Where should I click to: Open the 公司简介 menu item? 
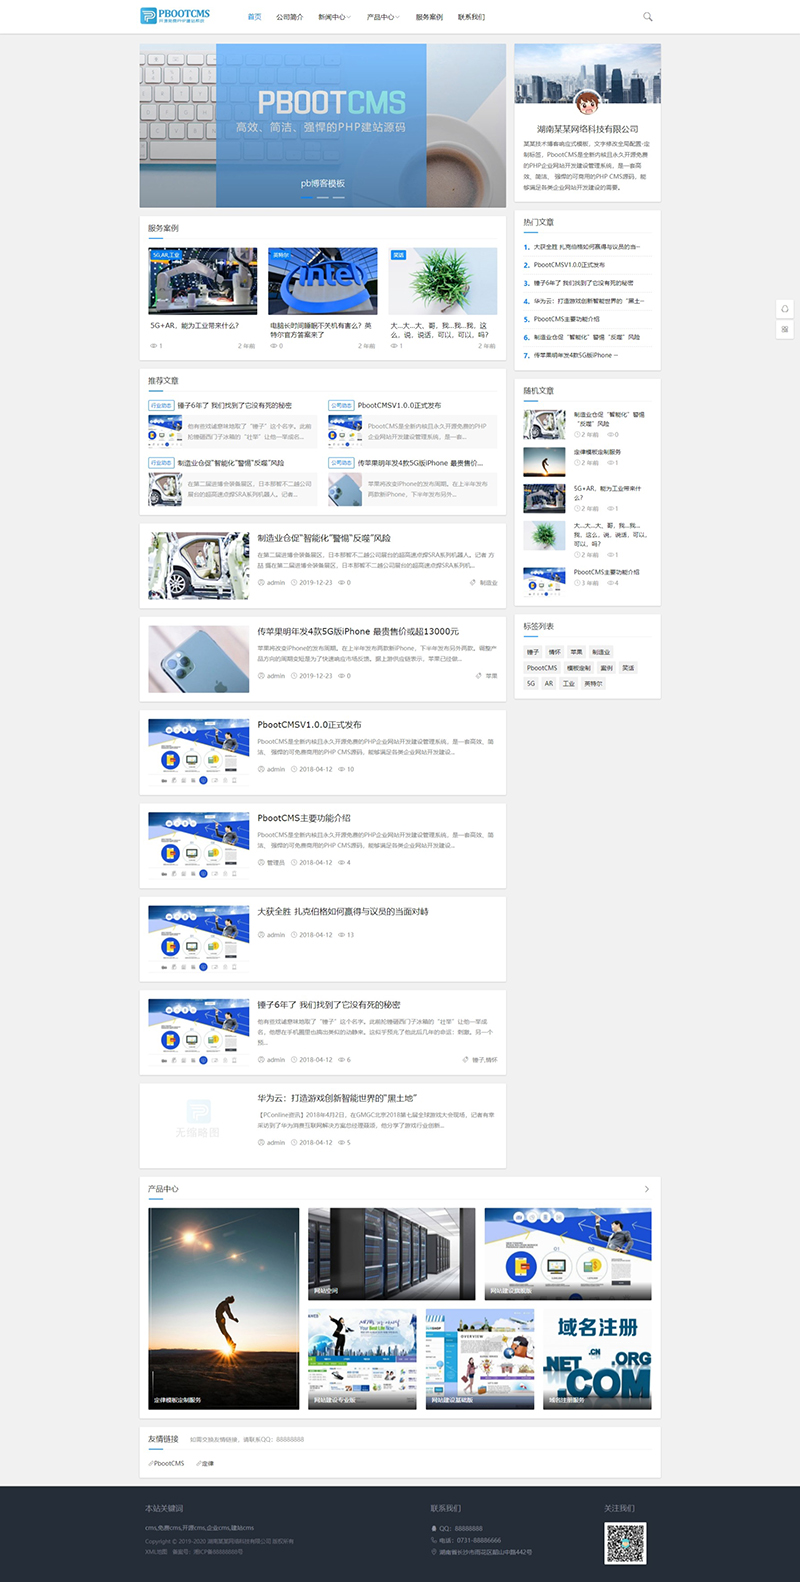289,17
